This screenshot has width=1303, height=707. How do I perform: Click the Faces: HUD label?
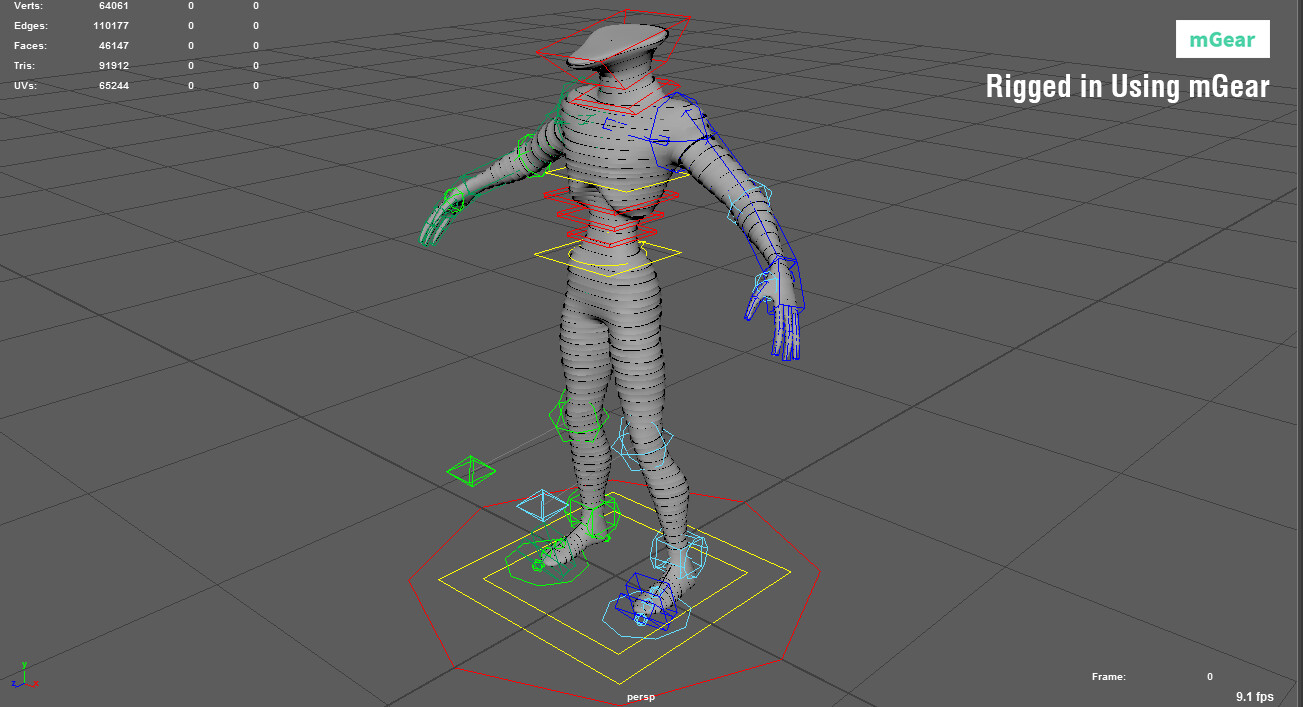coord(30,46)
